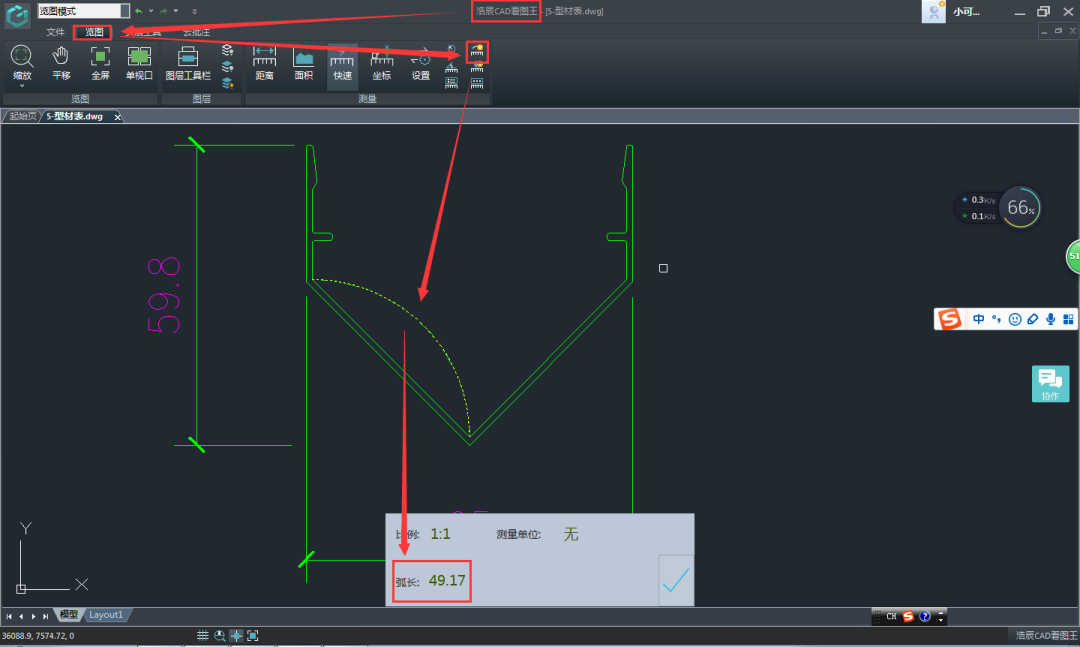Open the 文件 file menu

[x=55, y=32]
